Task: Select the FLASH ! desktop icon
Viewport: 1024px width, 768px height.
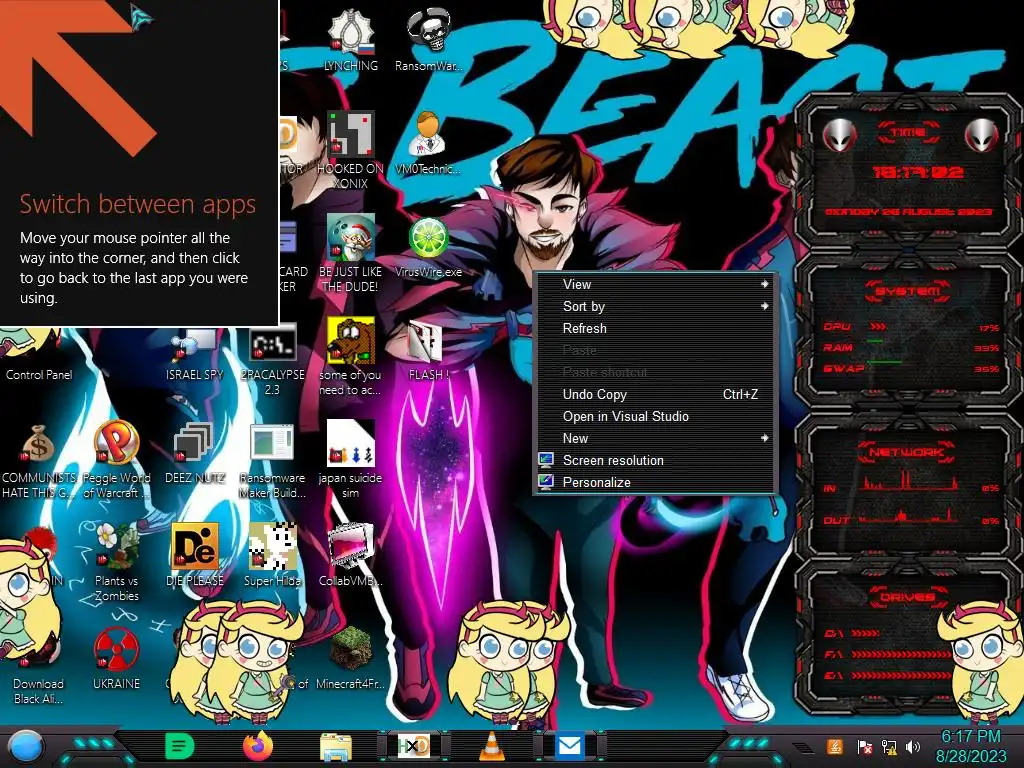Action: [x=428, y=350]
